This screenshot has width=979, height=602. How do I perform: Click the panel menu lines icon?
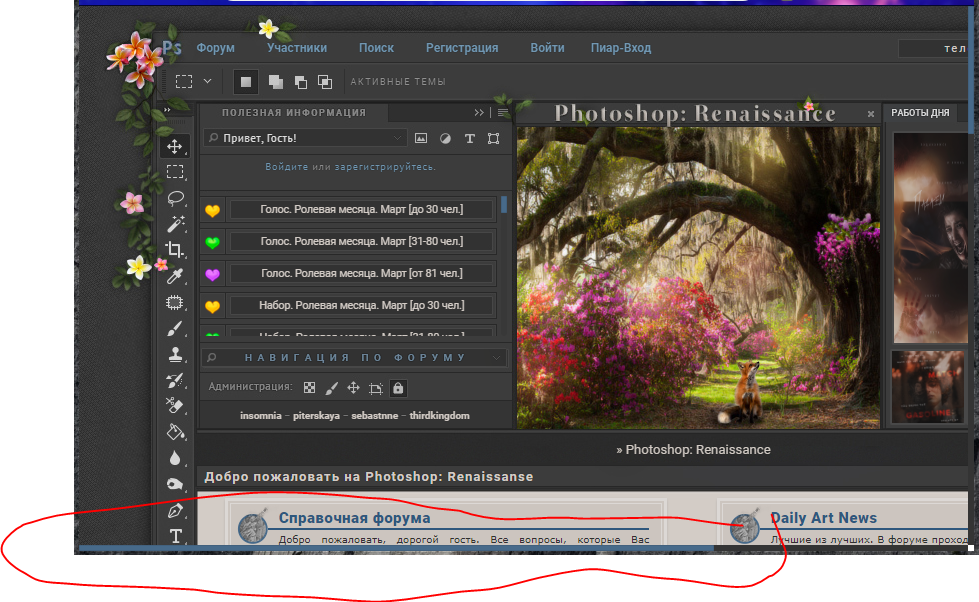coord(503,112)
